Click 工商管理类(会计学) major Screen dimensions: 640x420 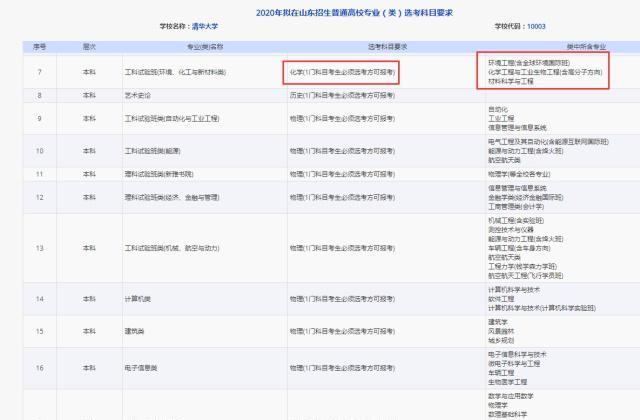pyautogui.click(x=516, y=207)
